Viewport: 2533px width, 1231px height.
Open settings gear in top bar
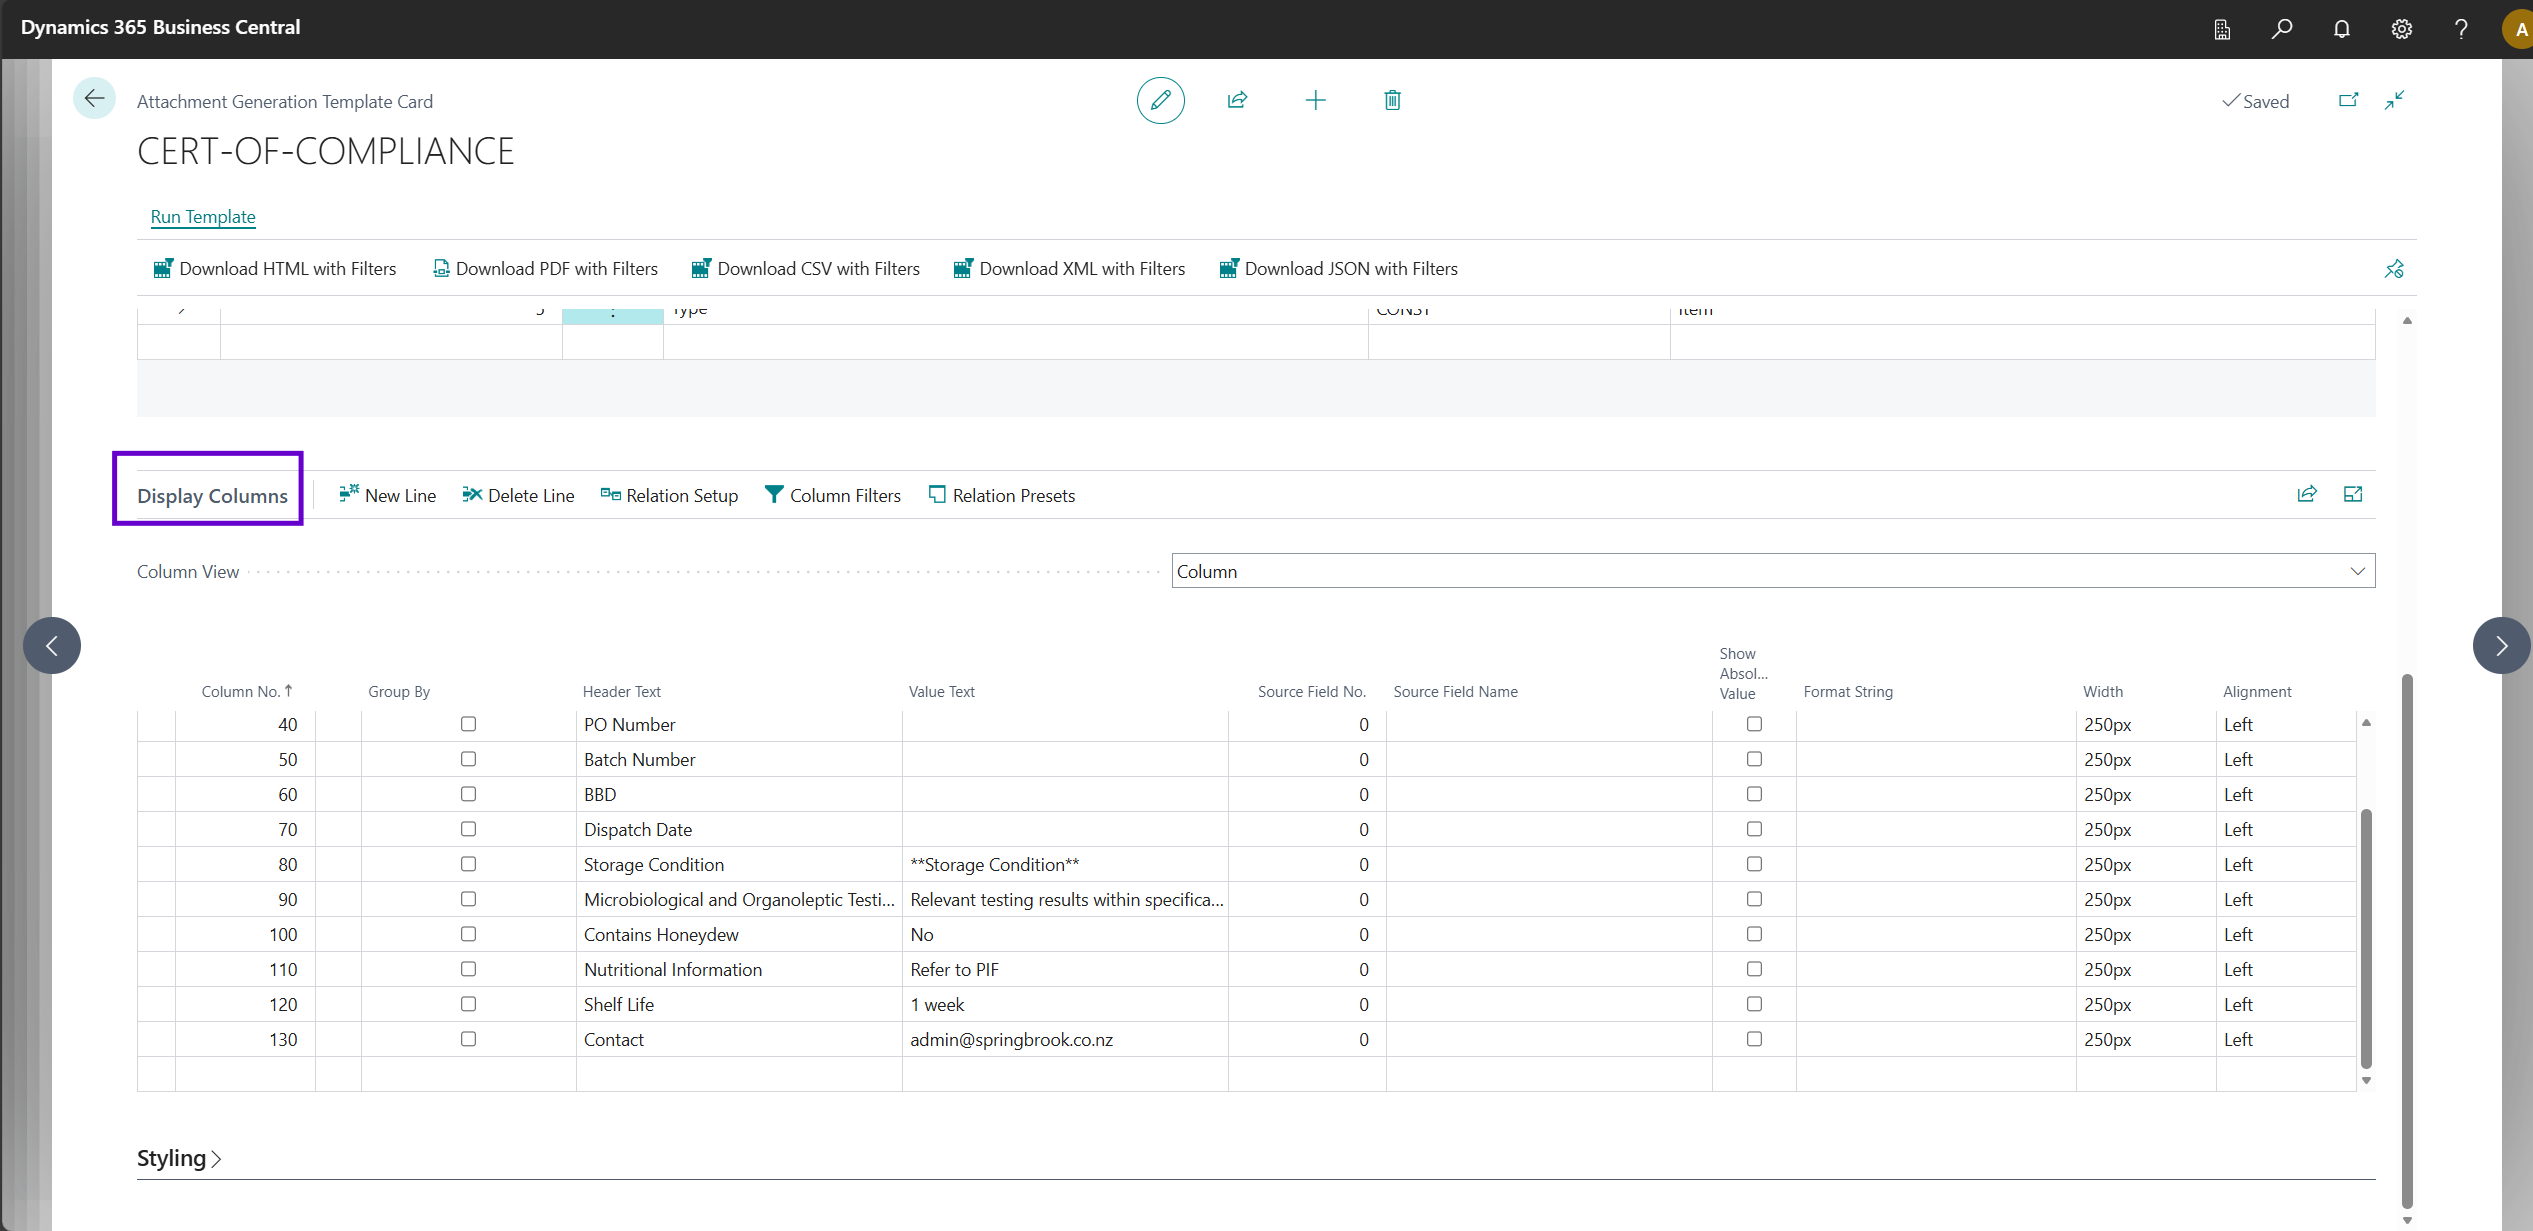(x=2402, y=29)
